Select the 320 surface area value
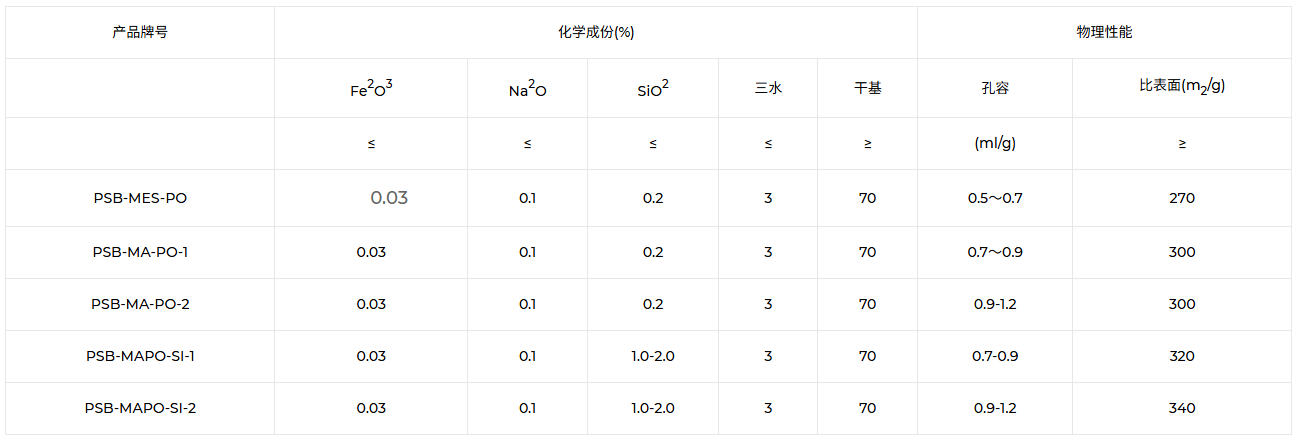1299x442 pixels. (1182, 356)
